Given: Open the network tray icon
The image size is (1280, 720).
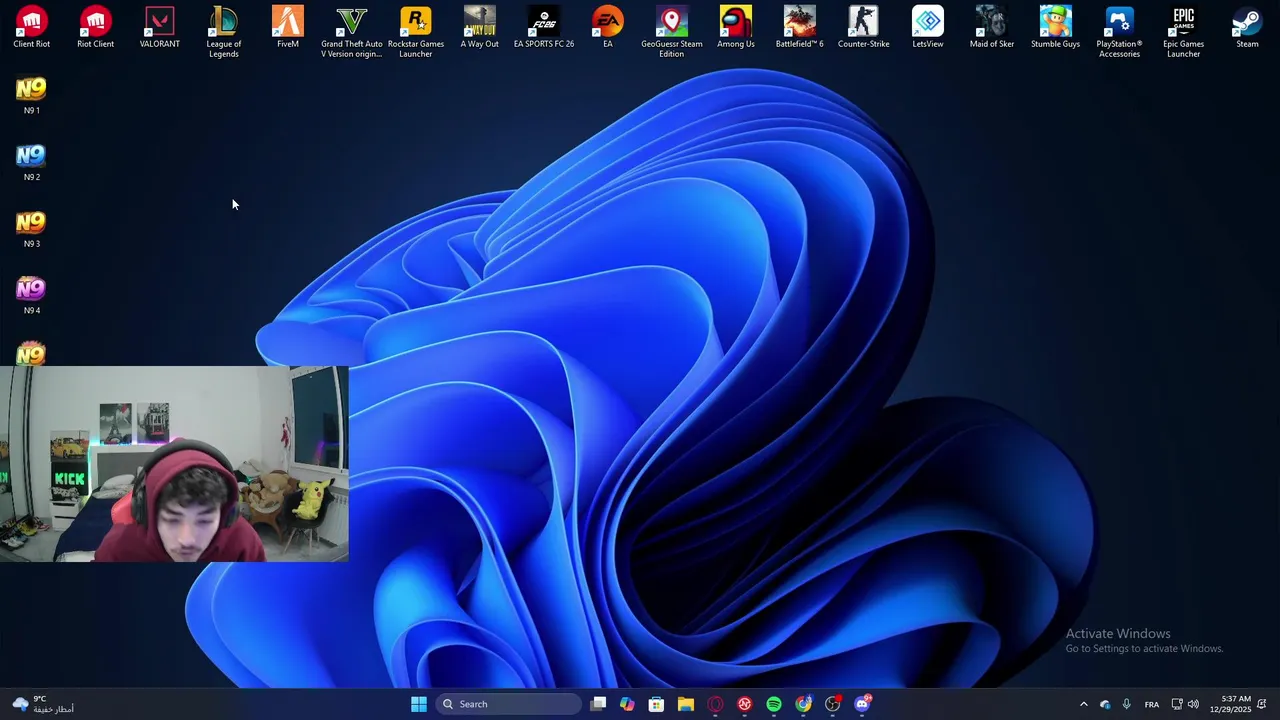Looking at the screenshot, I should (x=1177, y=704).
